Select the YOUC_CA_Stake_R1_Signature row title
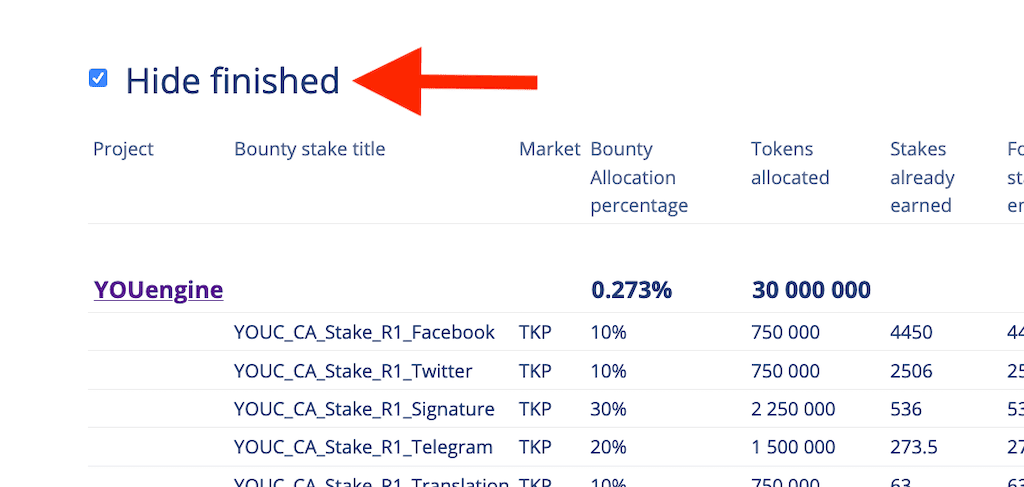Screen dimensions: 1024x487 click(364, 409)
